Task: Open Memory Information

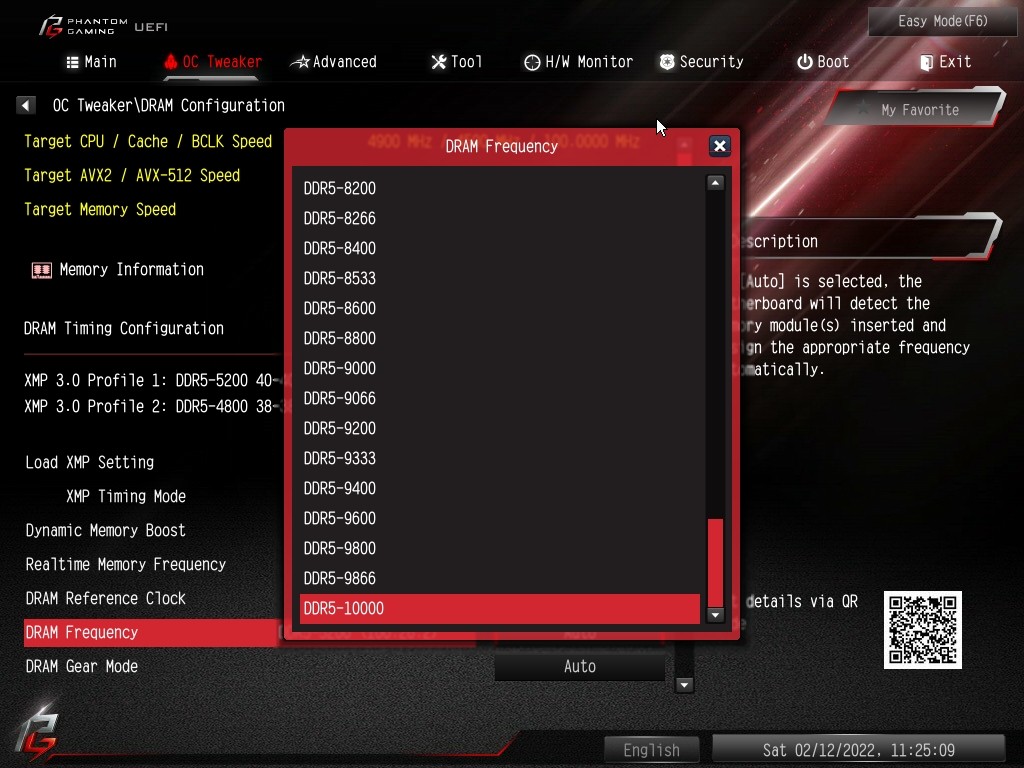Action: coord(131,270)
